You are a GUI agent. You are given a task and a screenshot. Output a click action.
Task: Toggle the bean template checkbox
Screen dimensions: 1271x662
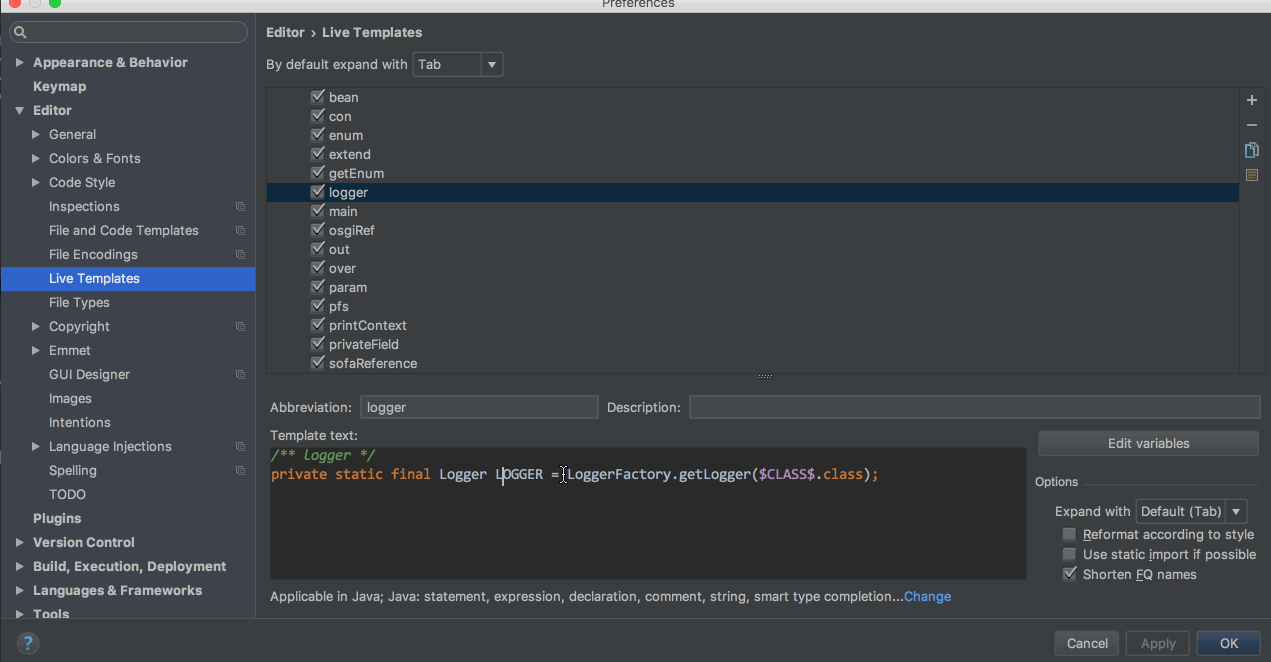click(x=318, y=97)
